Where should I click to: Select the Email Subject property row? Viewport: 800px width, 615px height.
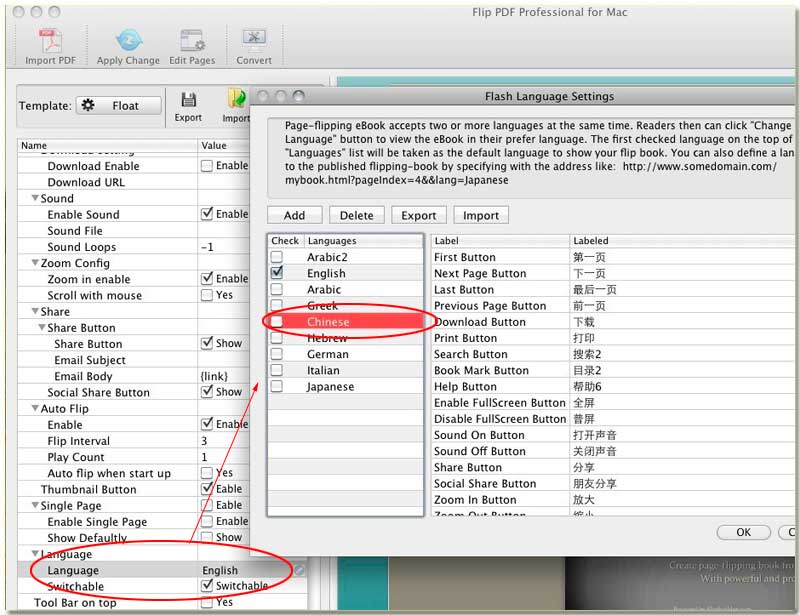tap(134, 360)
